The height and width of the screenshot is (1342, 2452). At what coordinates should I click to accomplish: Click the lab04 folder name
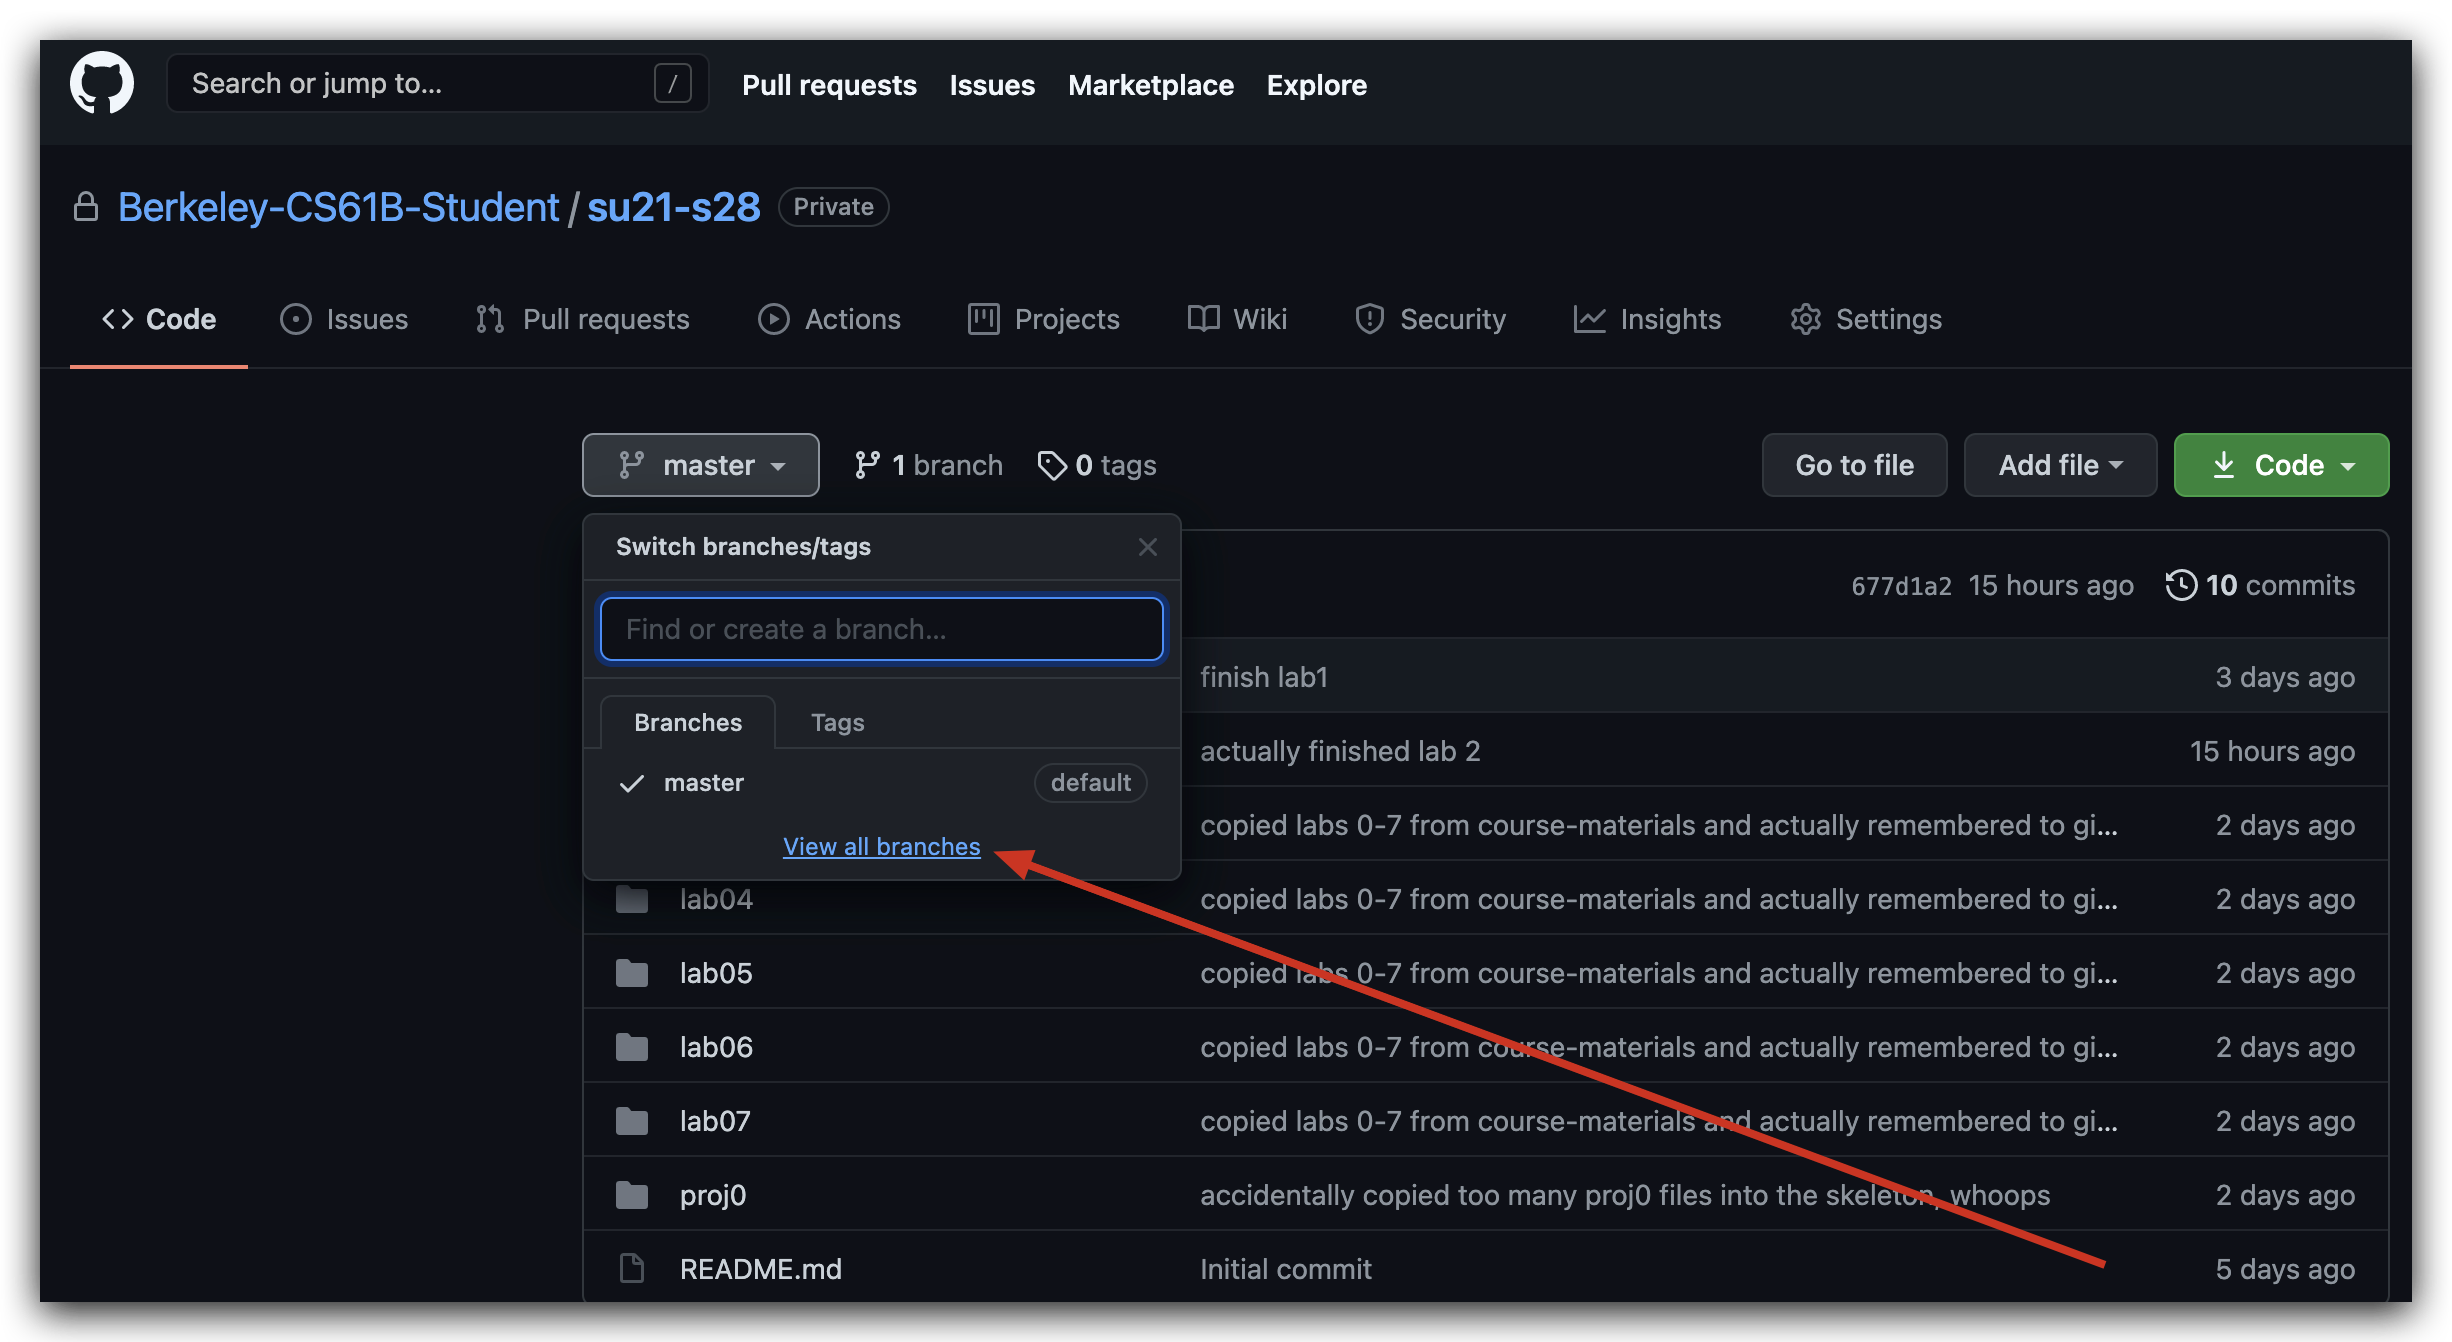[x=716, y=899]
